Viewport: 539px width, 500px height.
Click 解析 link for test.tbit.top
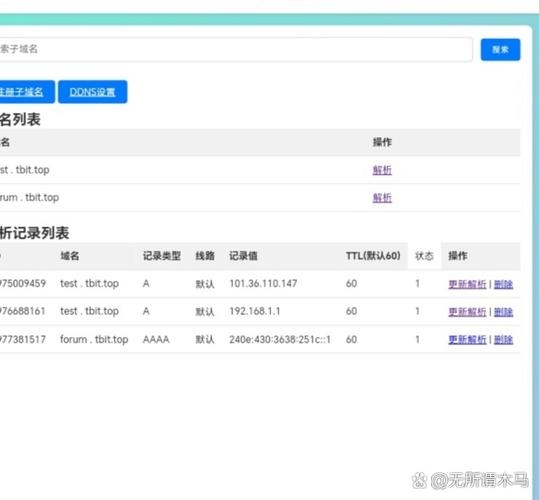[382, 170]
